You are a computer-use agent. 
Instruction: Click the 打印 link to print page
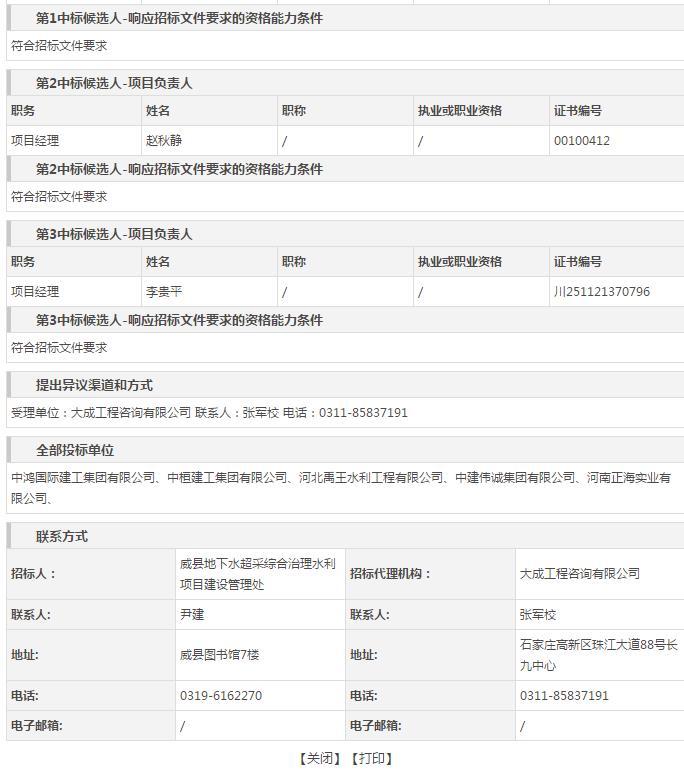pos(371,758)
